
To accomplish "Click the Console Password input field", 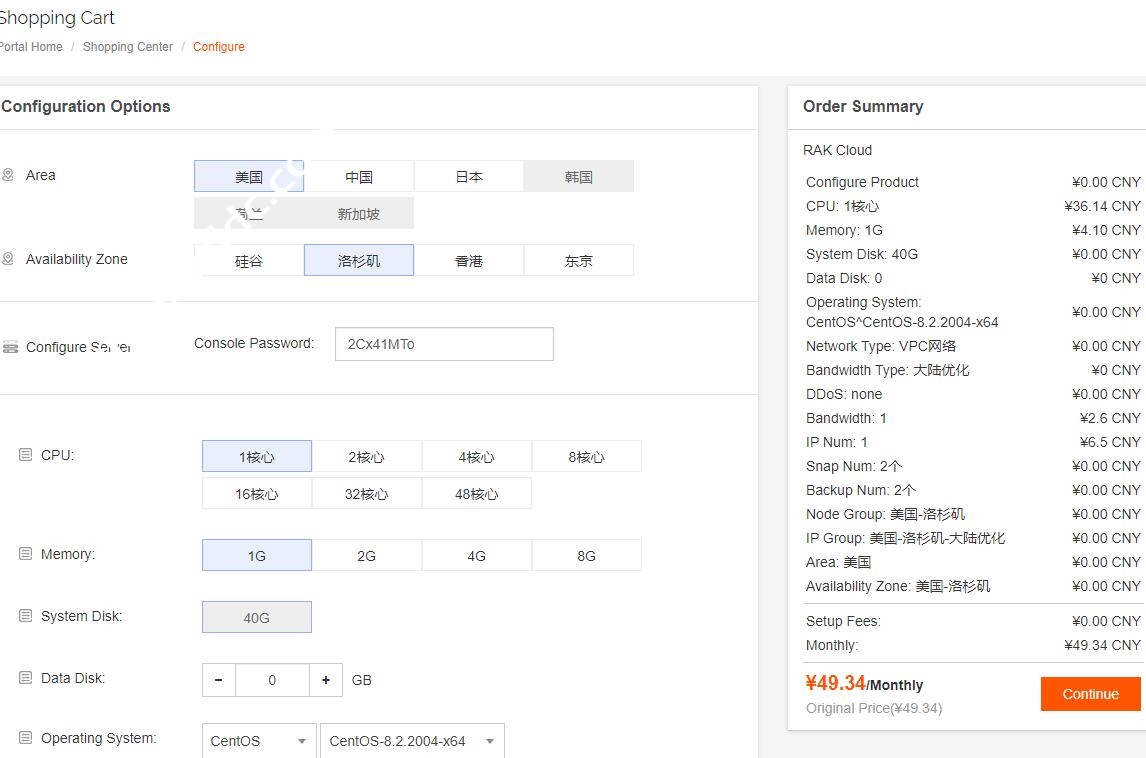I will click(x=443, y=344).
